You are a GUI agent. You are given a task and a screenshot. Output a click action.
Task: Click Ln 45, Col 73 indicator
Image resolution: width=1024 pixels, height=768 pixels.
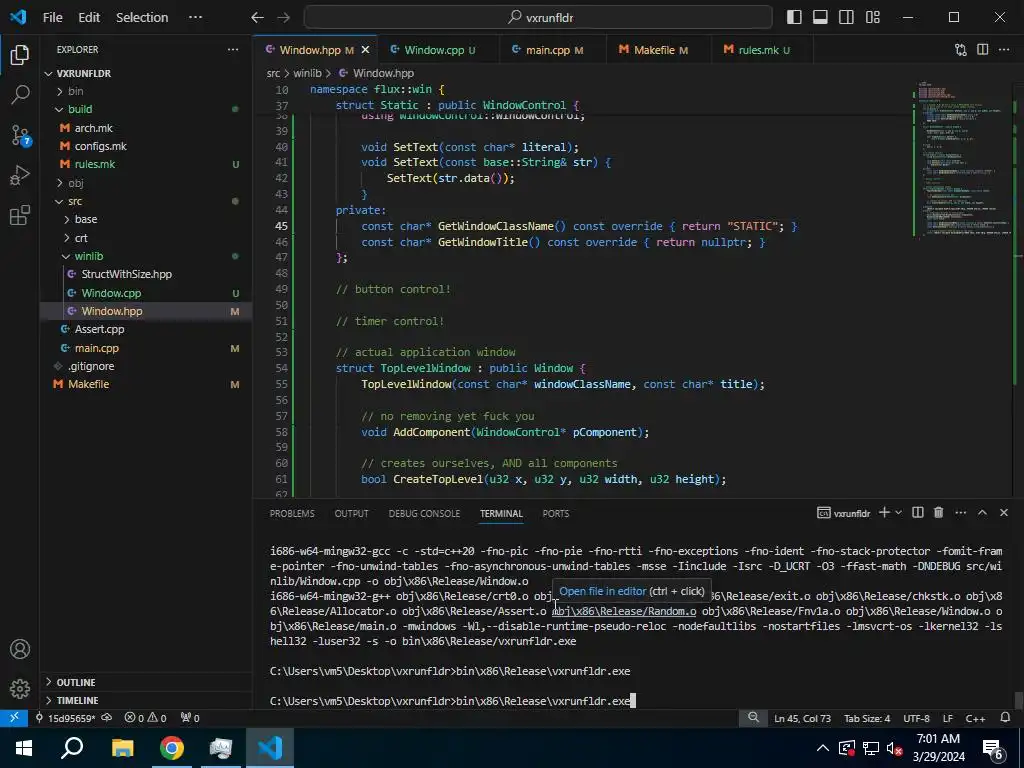[802, 718]
